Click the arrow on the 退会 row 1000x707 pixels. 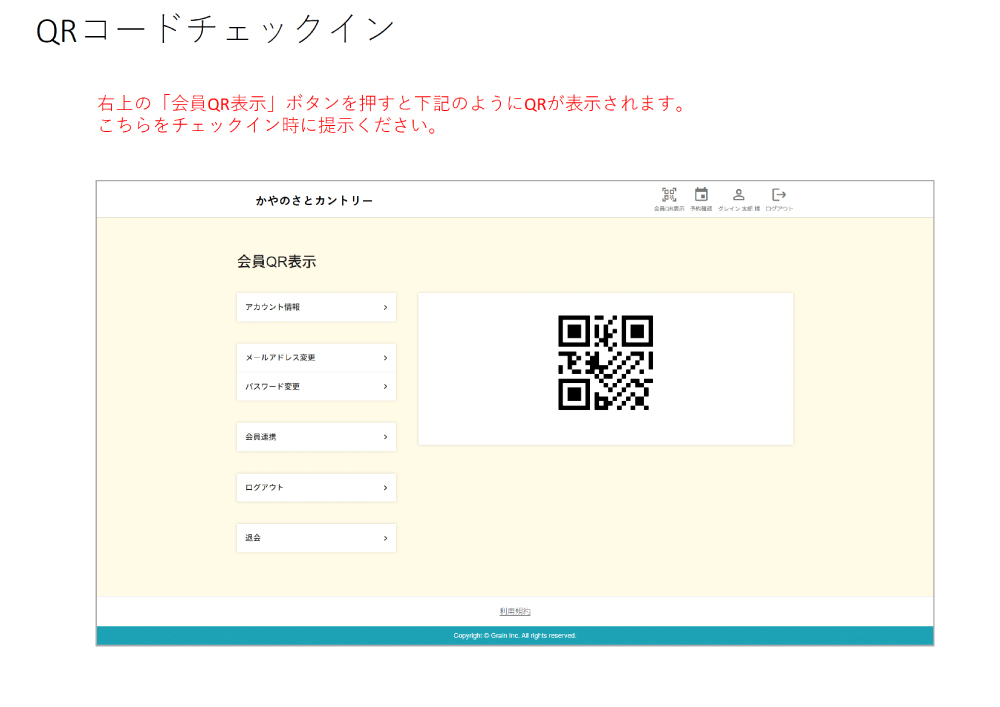pos(385,538)
